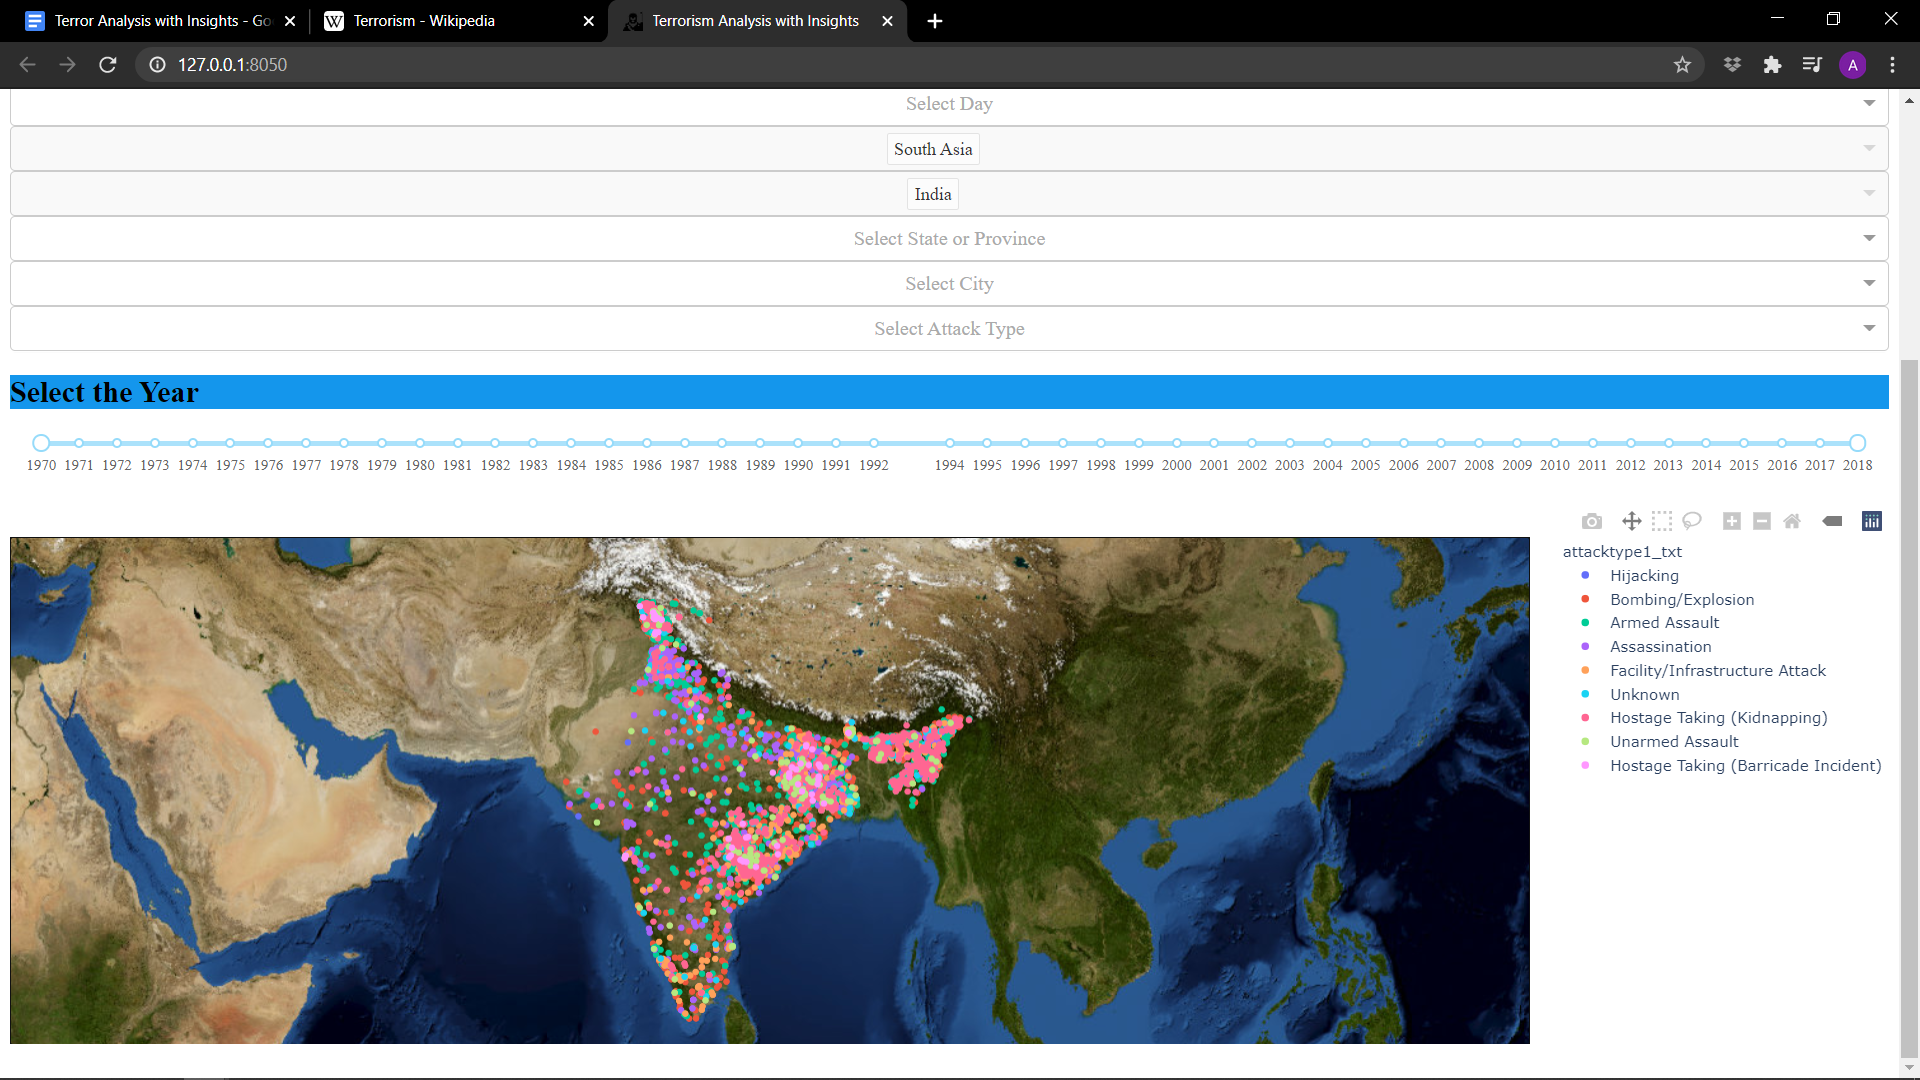Image resolution: width=1920 pixels, height=1080 pixels.
Task: Hide Bombing/Explosion points via legend
Action: pyautogui.click(x=1682, y=599)
